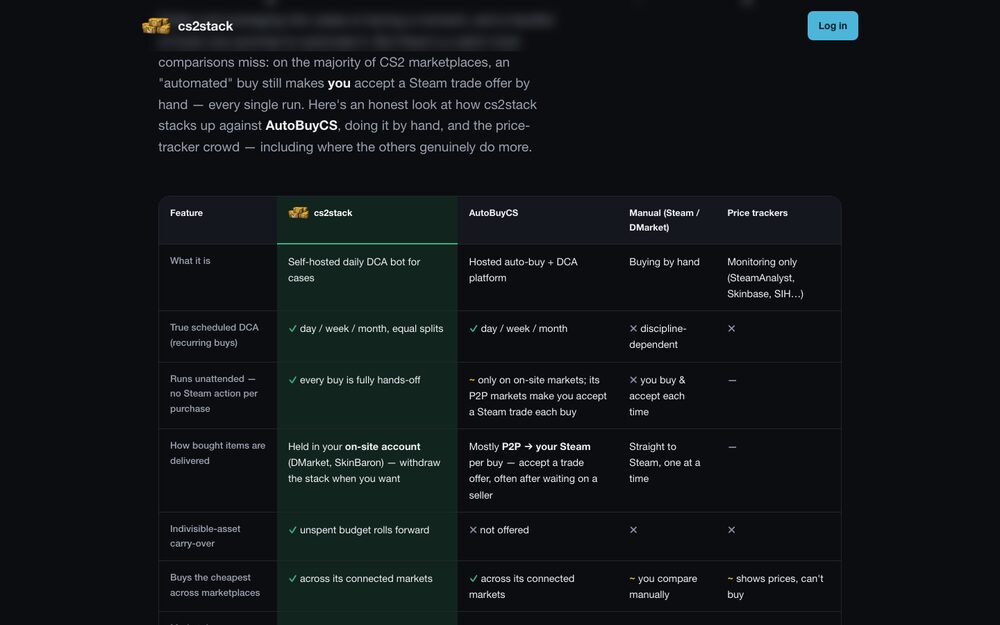Click 'you compare manually' cell
The width and height of the screenshot is (1000, 625).
(x=663, y=586)
